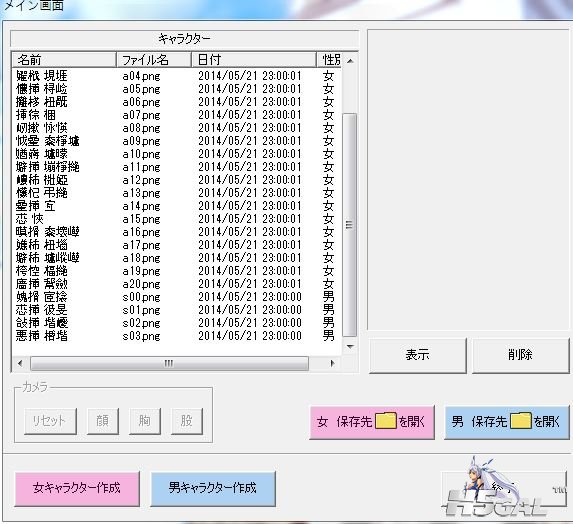
Task: Click the yellow folder icon in the pink button
Action: 386,421
